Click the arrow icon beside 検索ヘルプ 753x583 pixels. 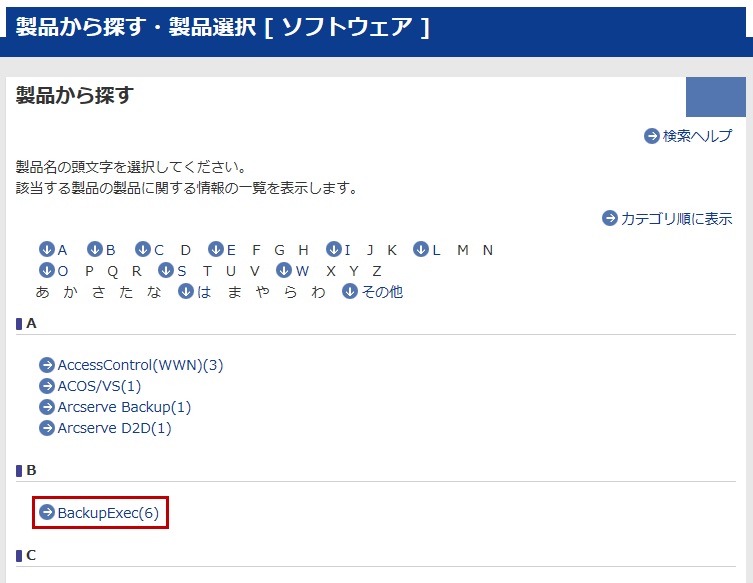(652, 136)
